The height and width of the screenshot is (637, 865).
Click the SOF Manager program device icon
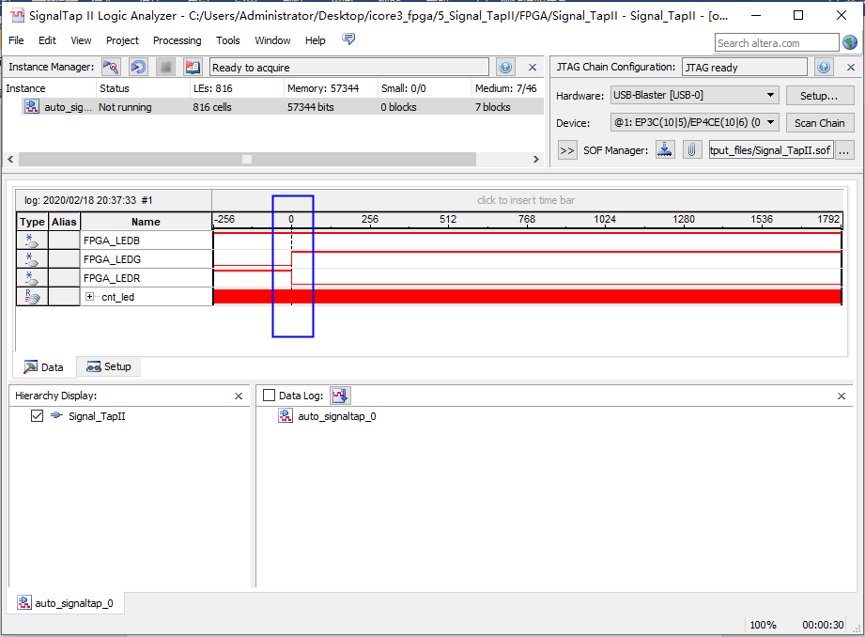point(666,150)
